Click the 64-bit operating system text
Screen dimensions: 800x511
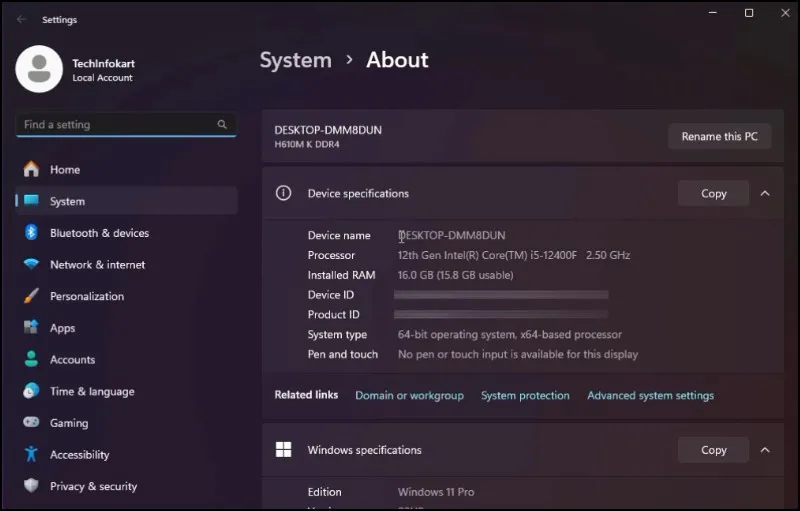point(510,335)
